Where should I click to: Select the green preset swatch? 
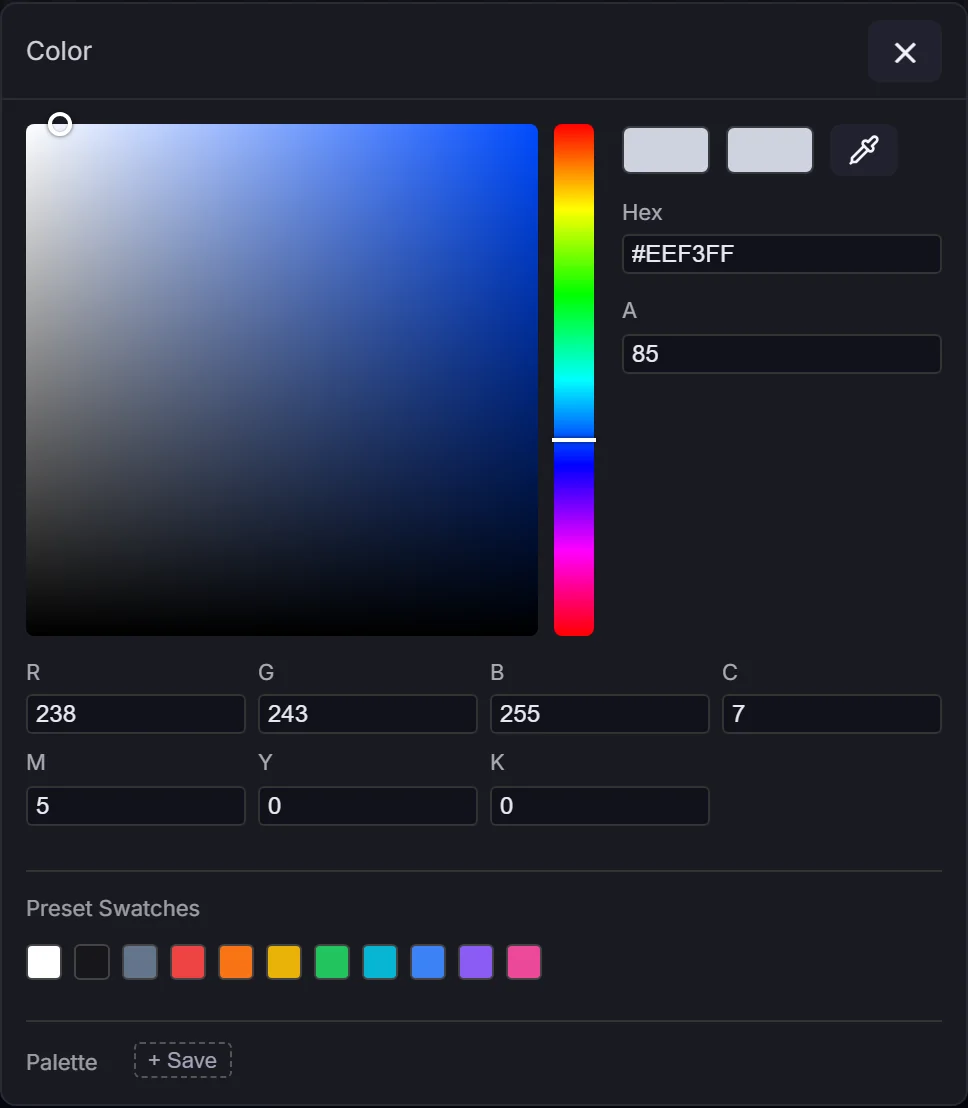pos(332,962)
